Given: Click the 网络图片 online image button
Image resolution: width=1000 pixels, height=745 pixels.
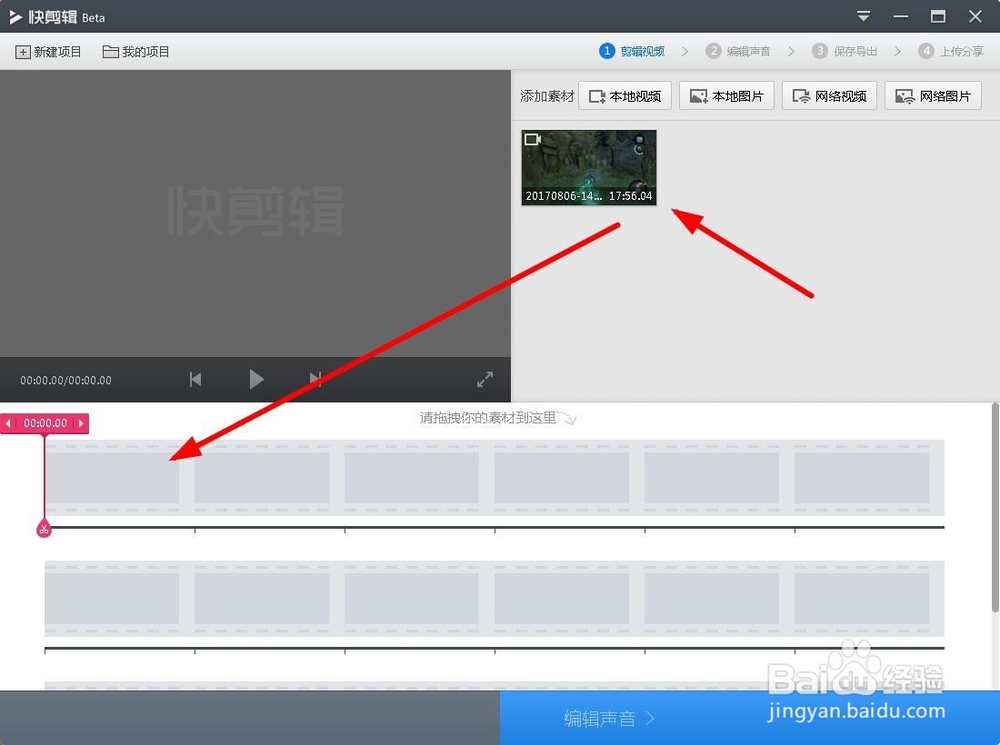Looking at the screenshot, I should 933,96.
